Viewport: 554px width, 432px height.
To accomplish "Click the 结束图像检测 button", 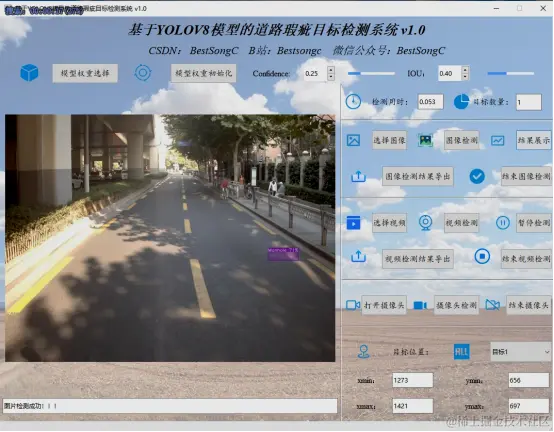I will (x=526, y=176).
